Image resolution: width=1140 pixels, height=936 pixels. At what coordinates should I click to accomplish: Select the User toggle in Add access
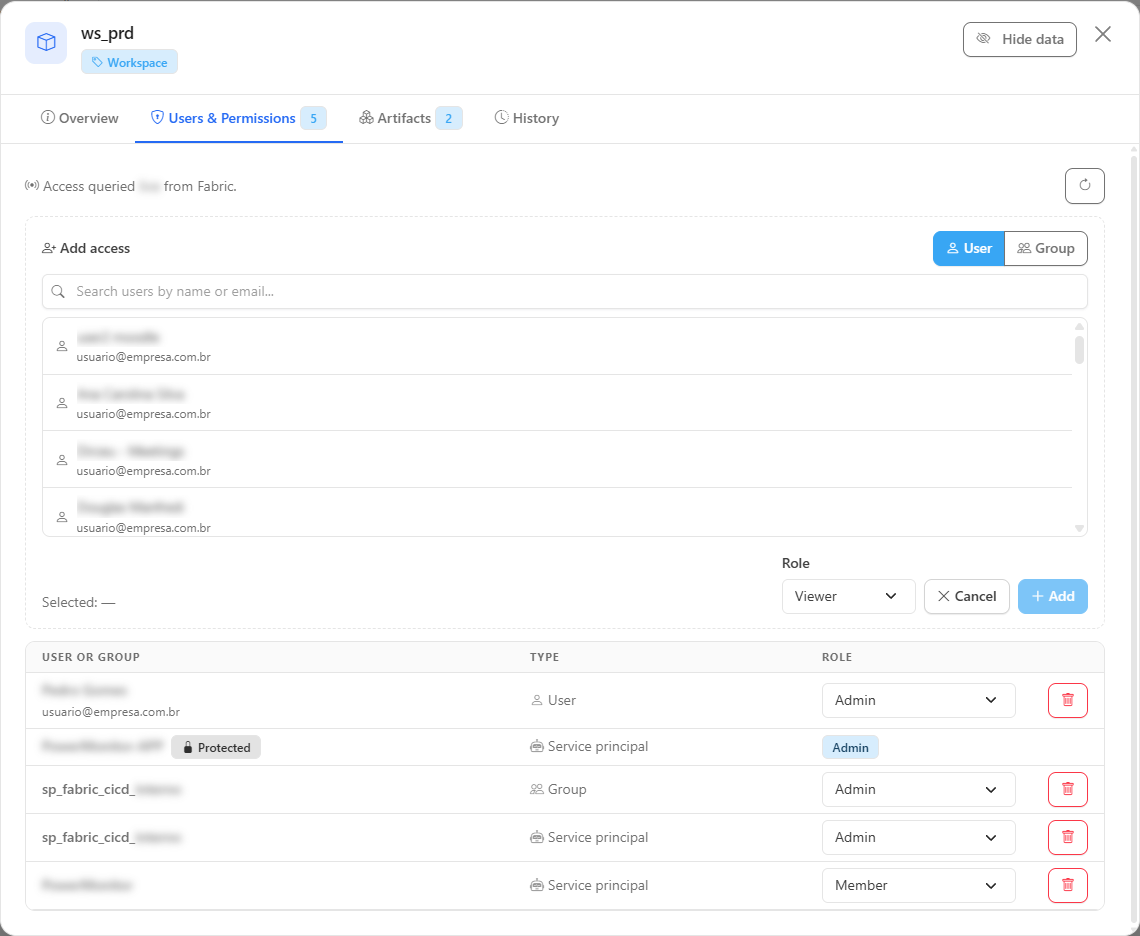[968, 249]
